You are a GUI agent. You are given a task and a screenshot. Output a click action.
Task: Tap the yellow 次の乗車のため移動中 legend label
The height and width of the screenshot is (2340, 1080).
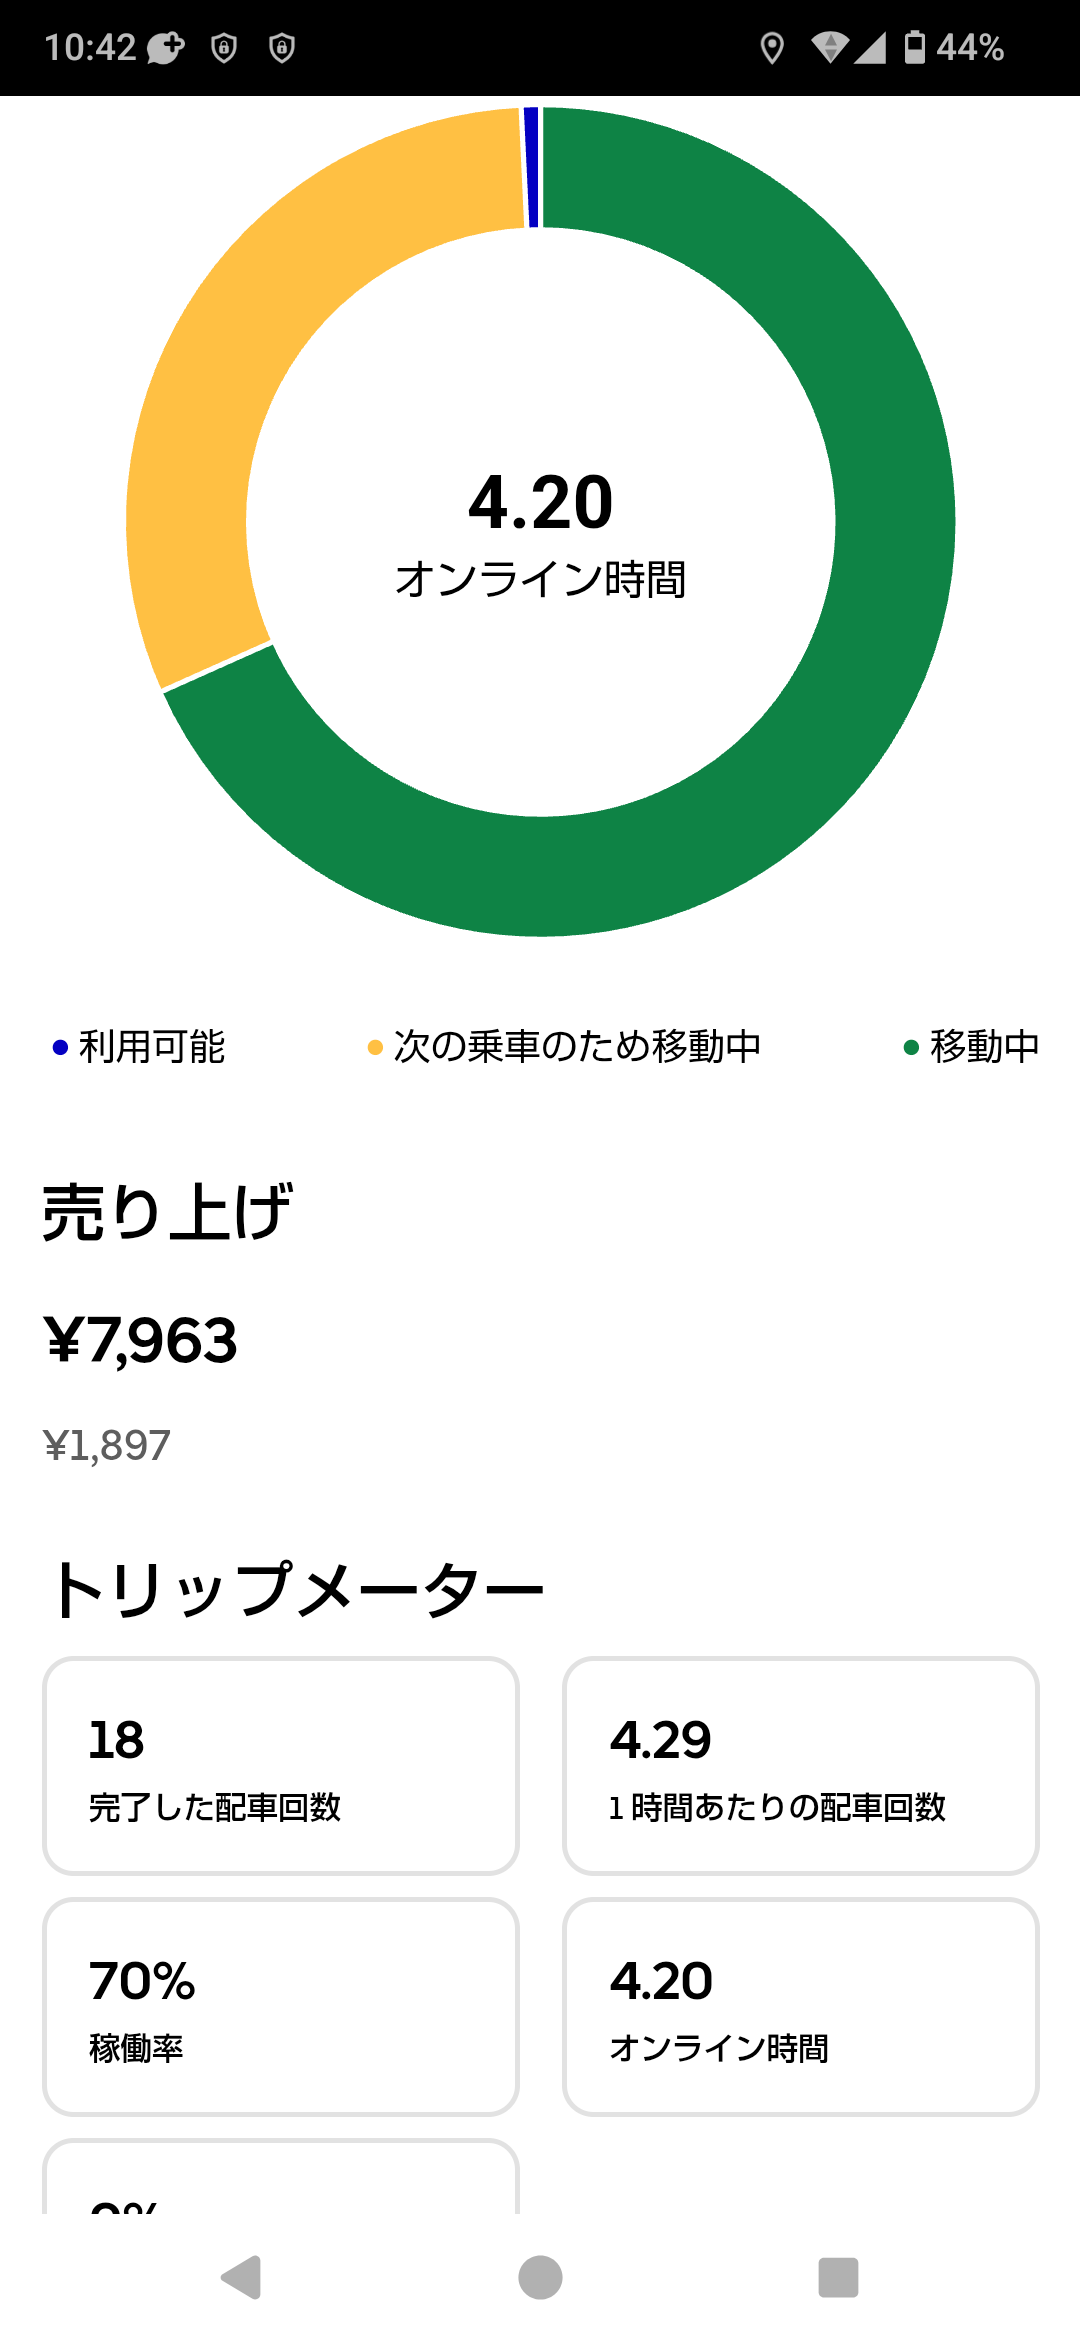[577, 1046]
